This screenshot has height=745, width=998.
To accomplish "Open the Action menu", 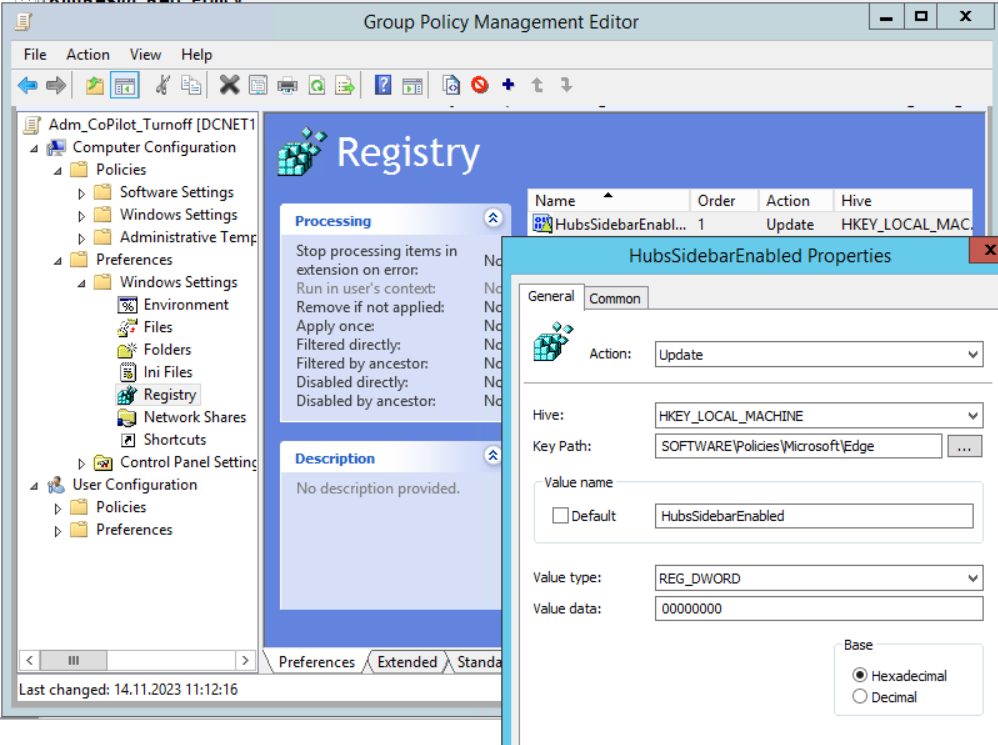I will coord(88,55).
